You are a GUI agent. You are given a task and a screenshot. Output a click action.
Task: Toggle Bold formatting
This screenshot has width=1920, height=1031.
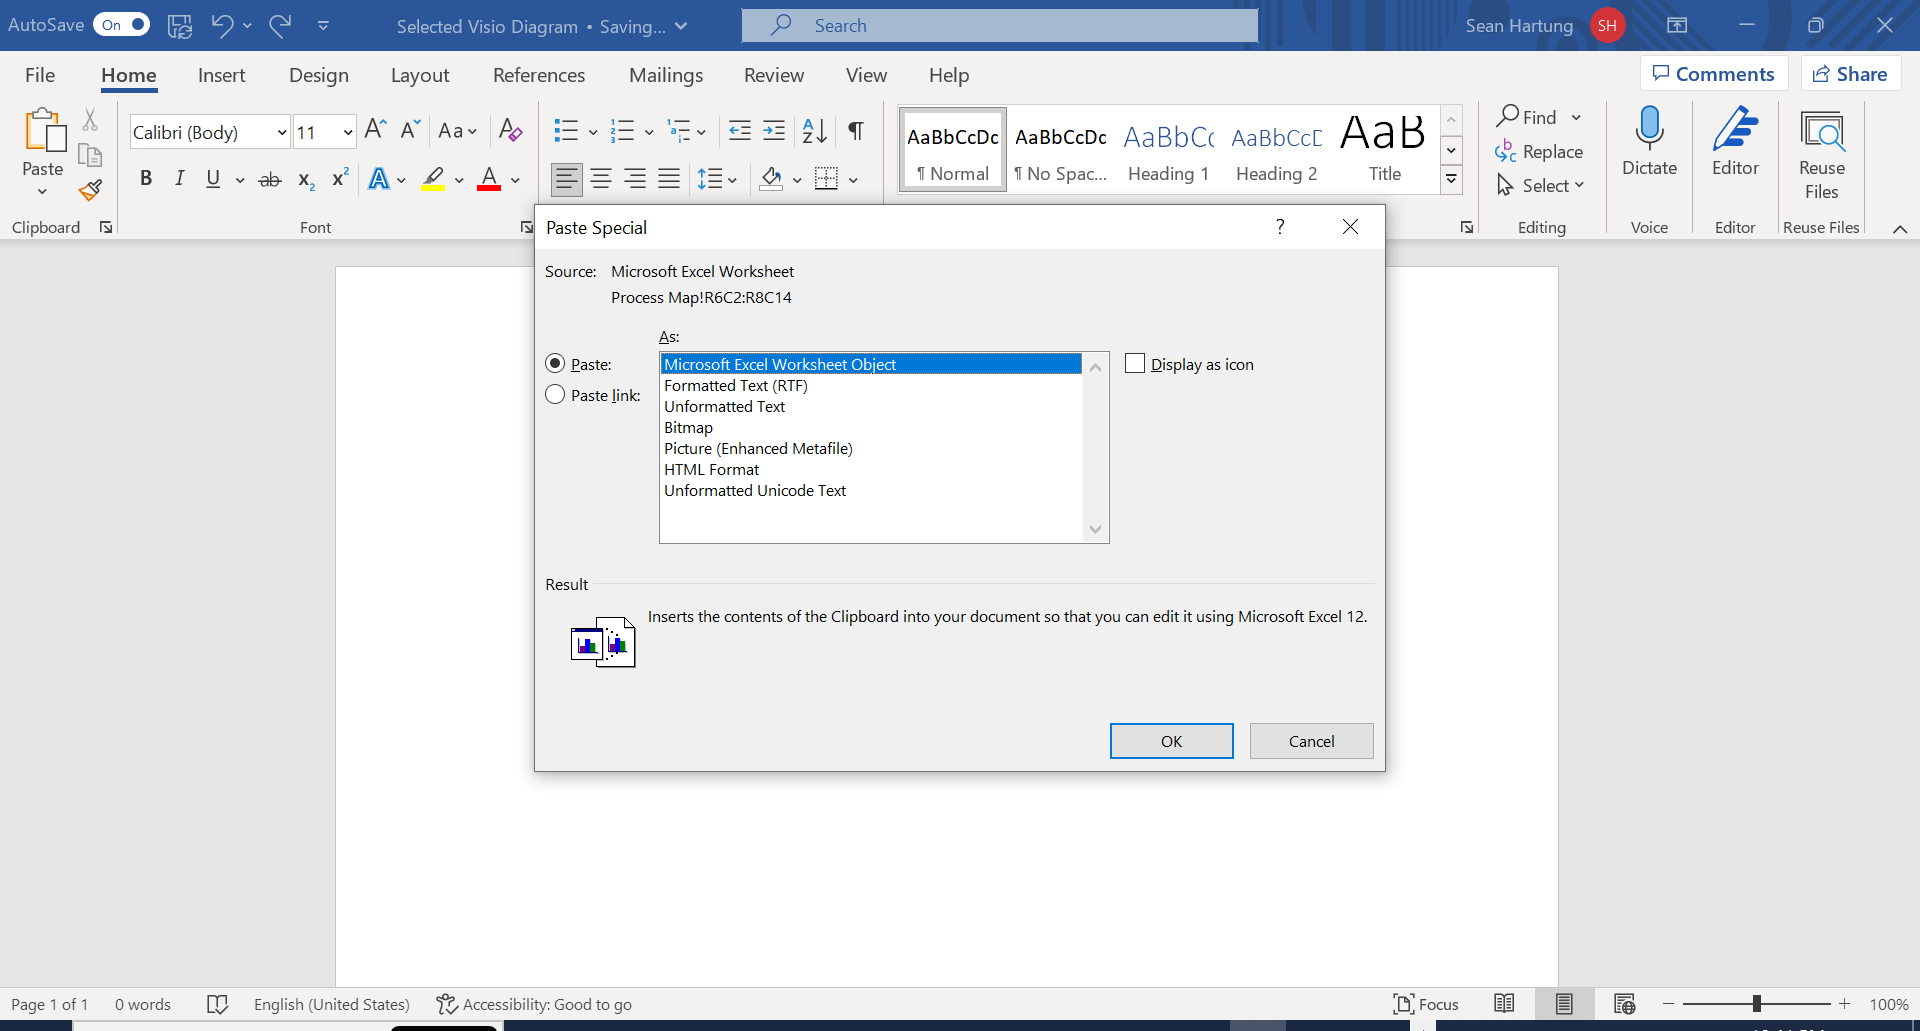click(146, 179)
